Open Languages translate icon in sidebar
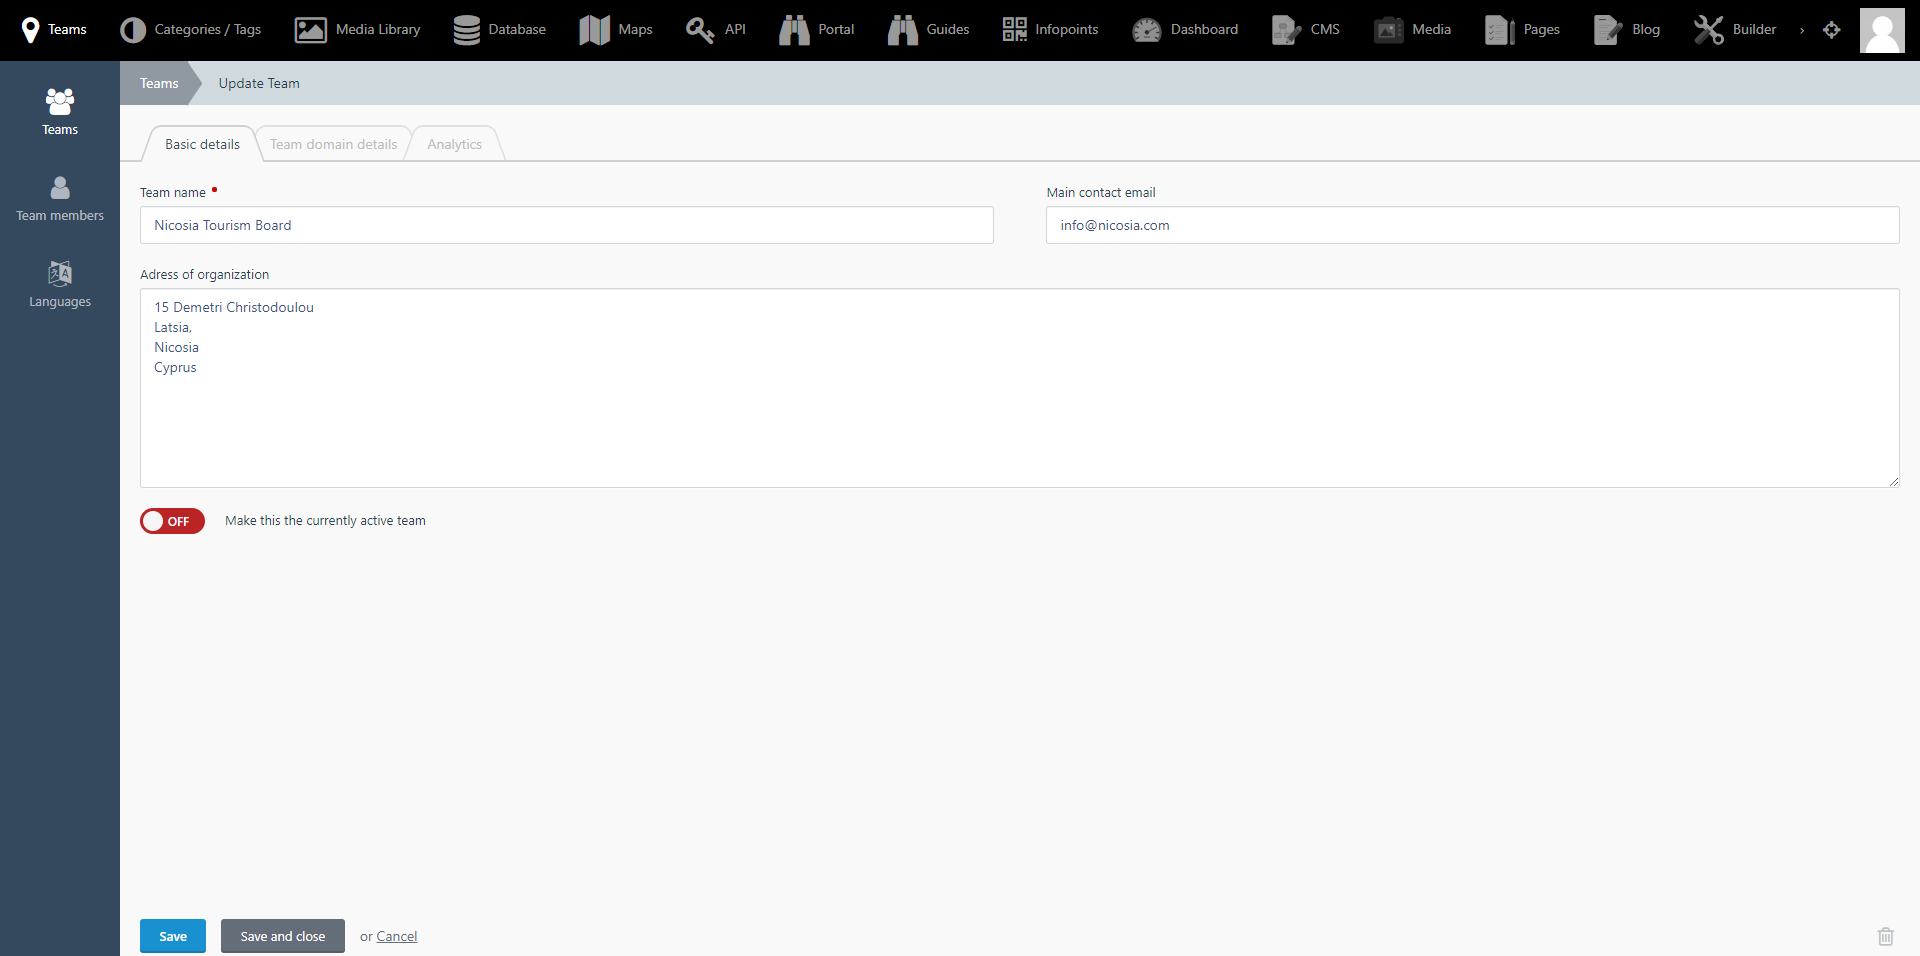This screenshot has width=1920, height=956. pos(60,273)
